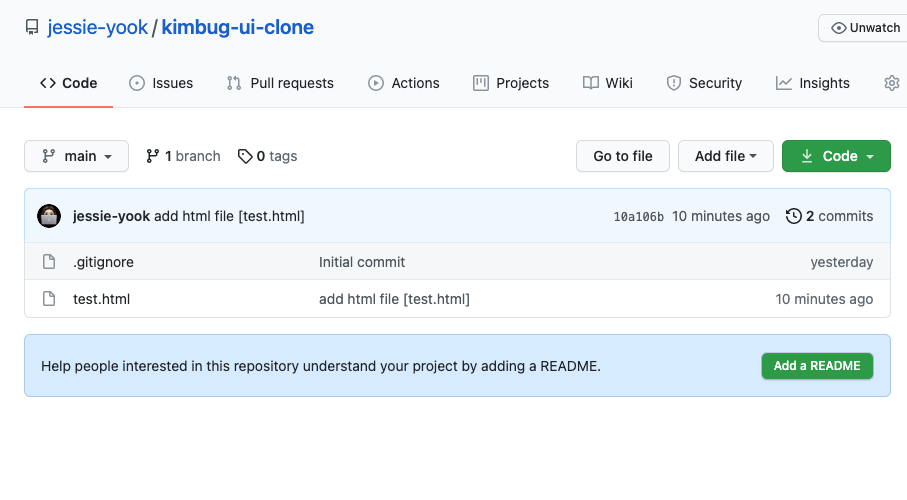Go to the Wiki tab

607,83
